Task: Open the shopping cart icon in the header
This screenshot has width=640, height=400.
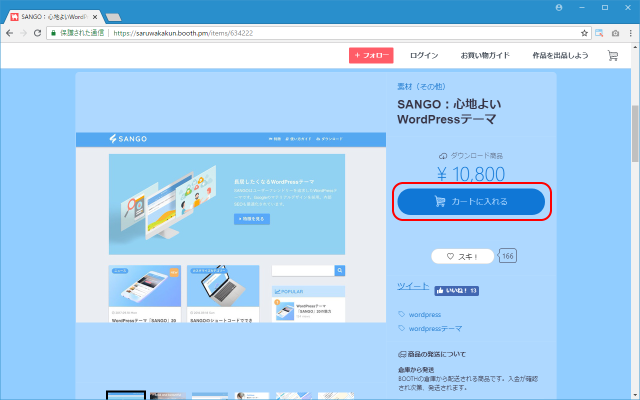Action: [613, 56]
